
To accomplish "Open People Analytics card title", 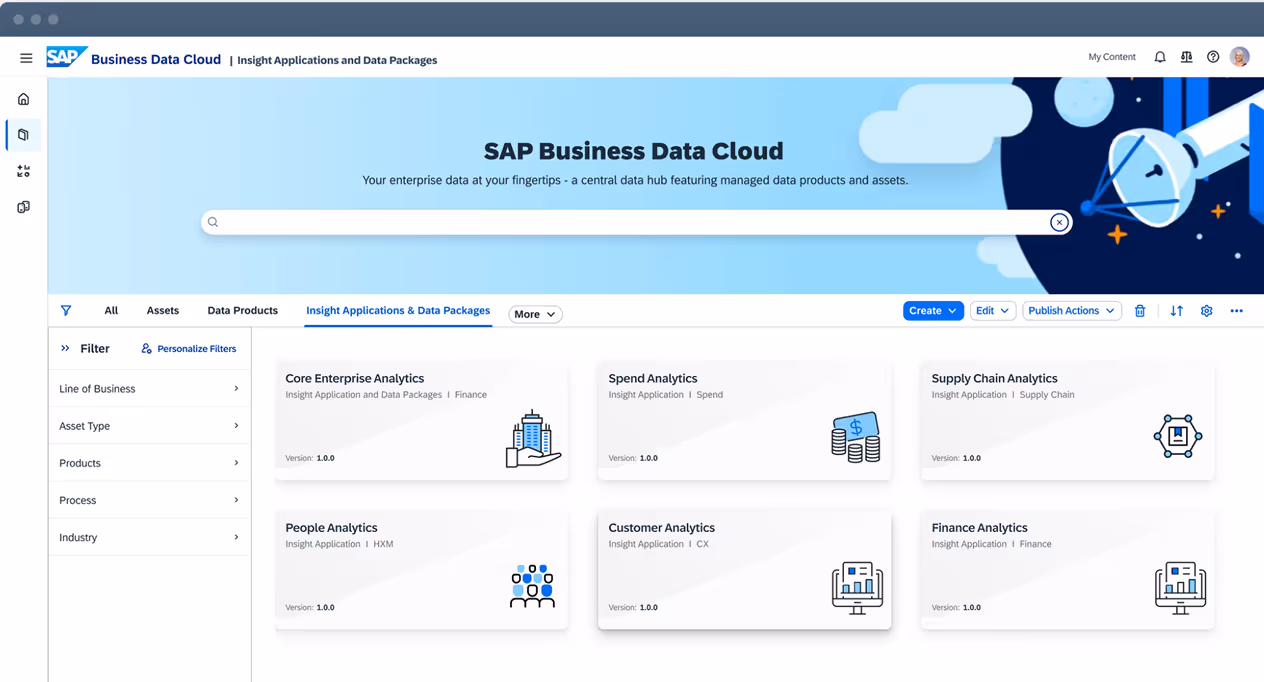I will pos(331,528).
